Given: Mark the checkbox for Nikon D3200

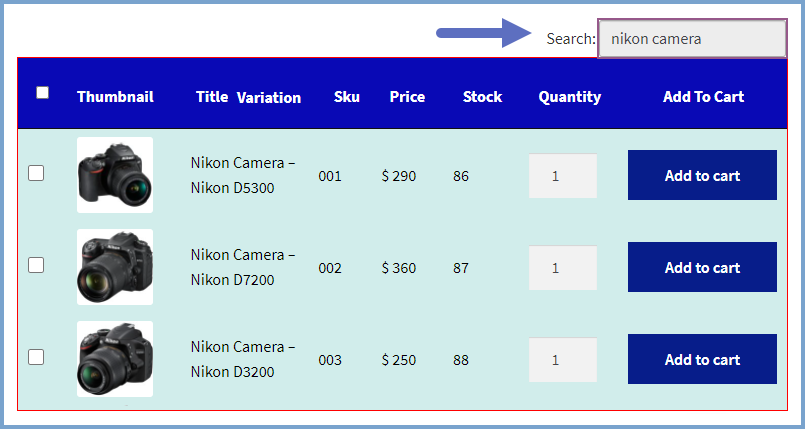Looking at the screenshot, I should pyautogui.click(x=36, y=357).
